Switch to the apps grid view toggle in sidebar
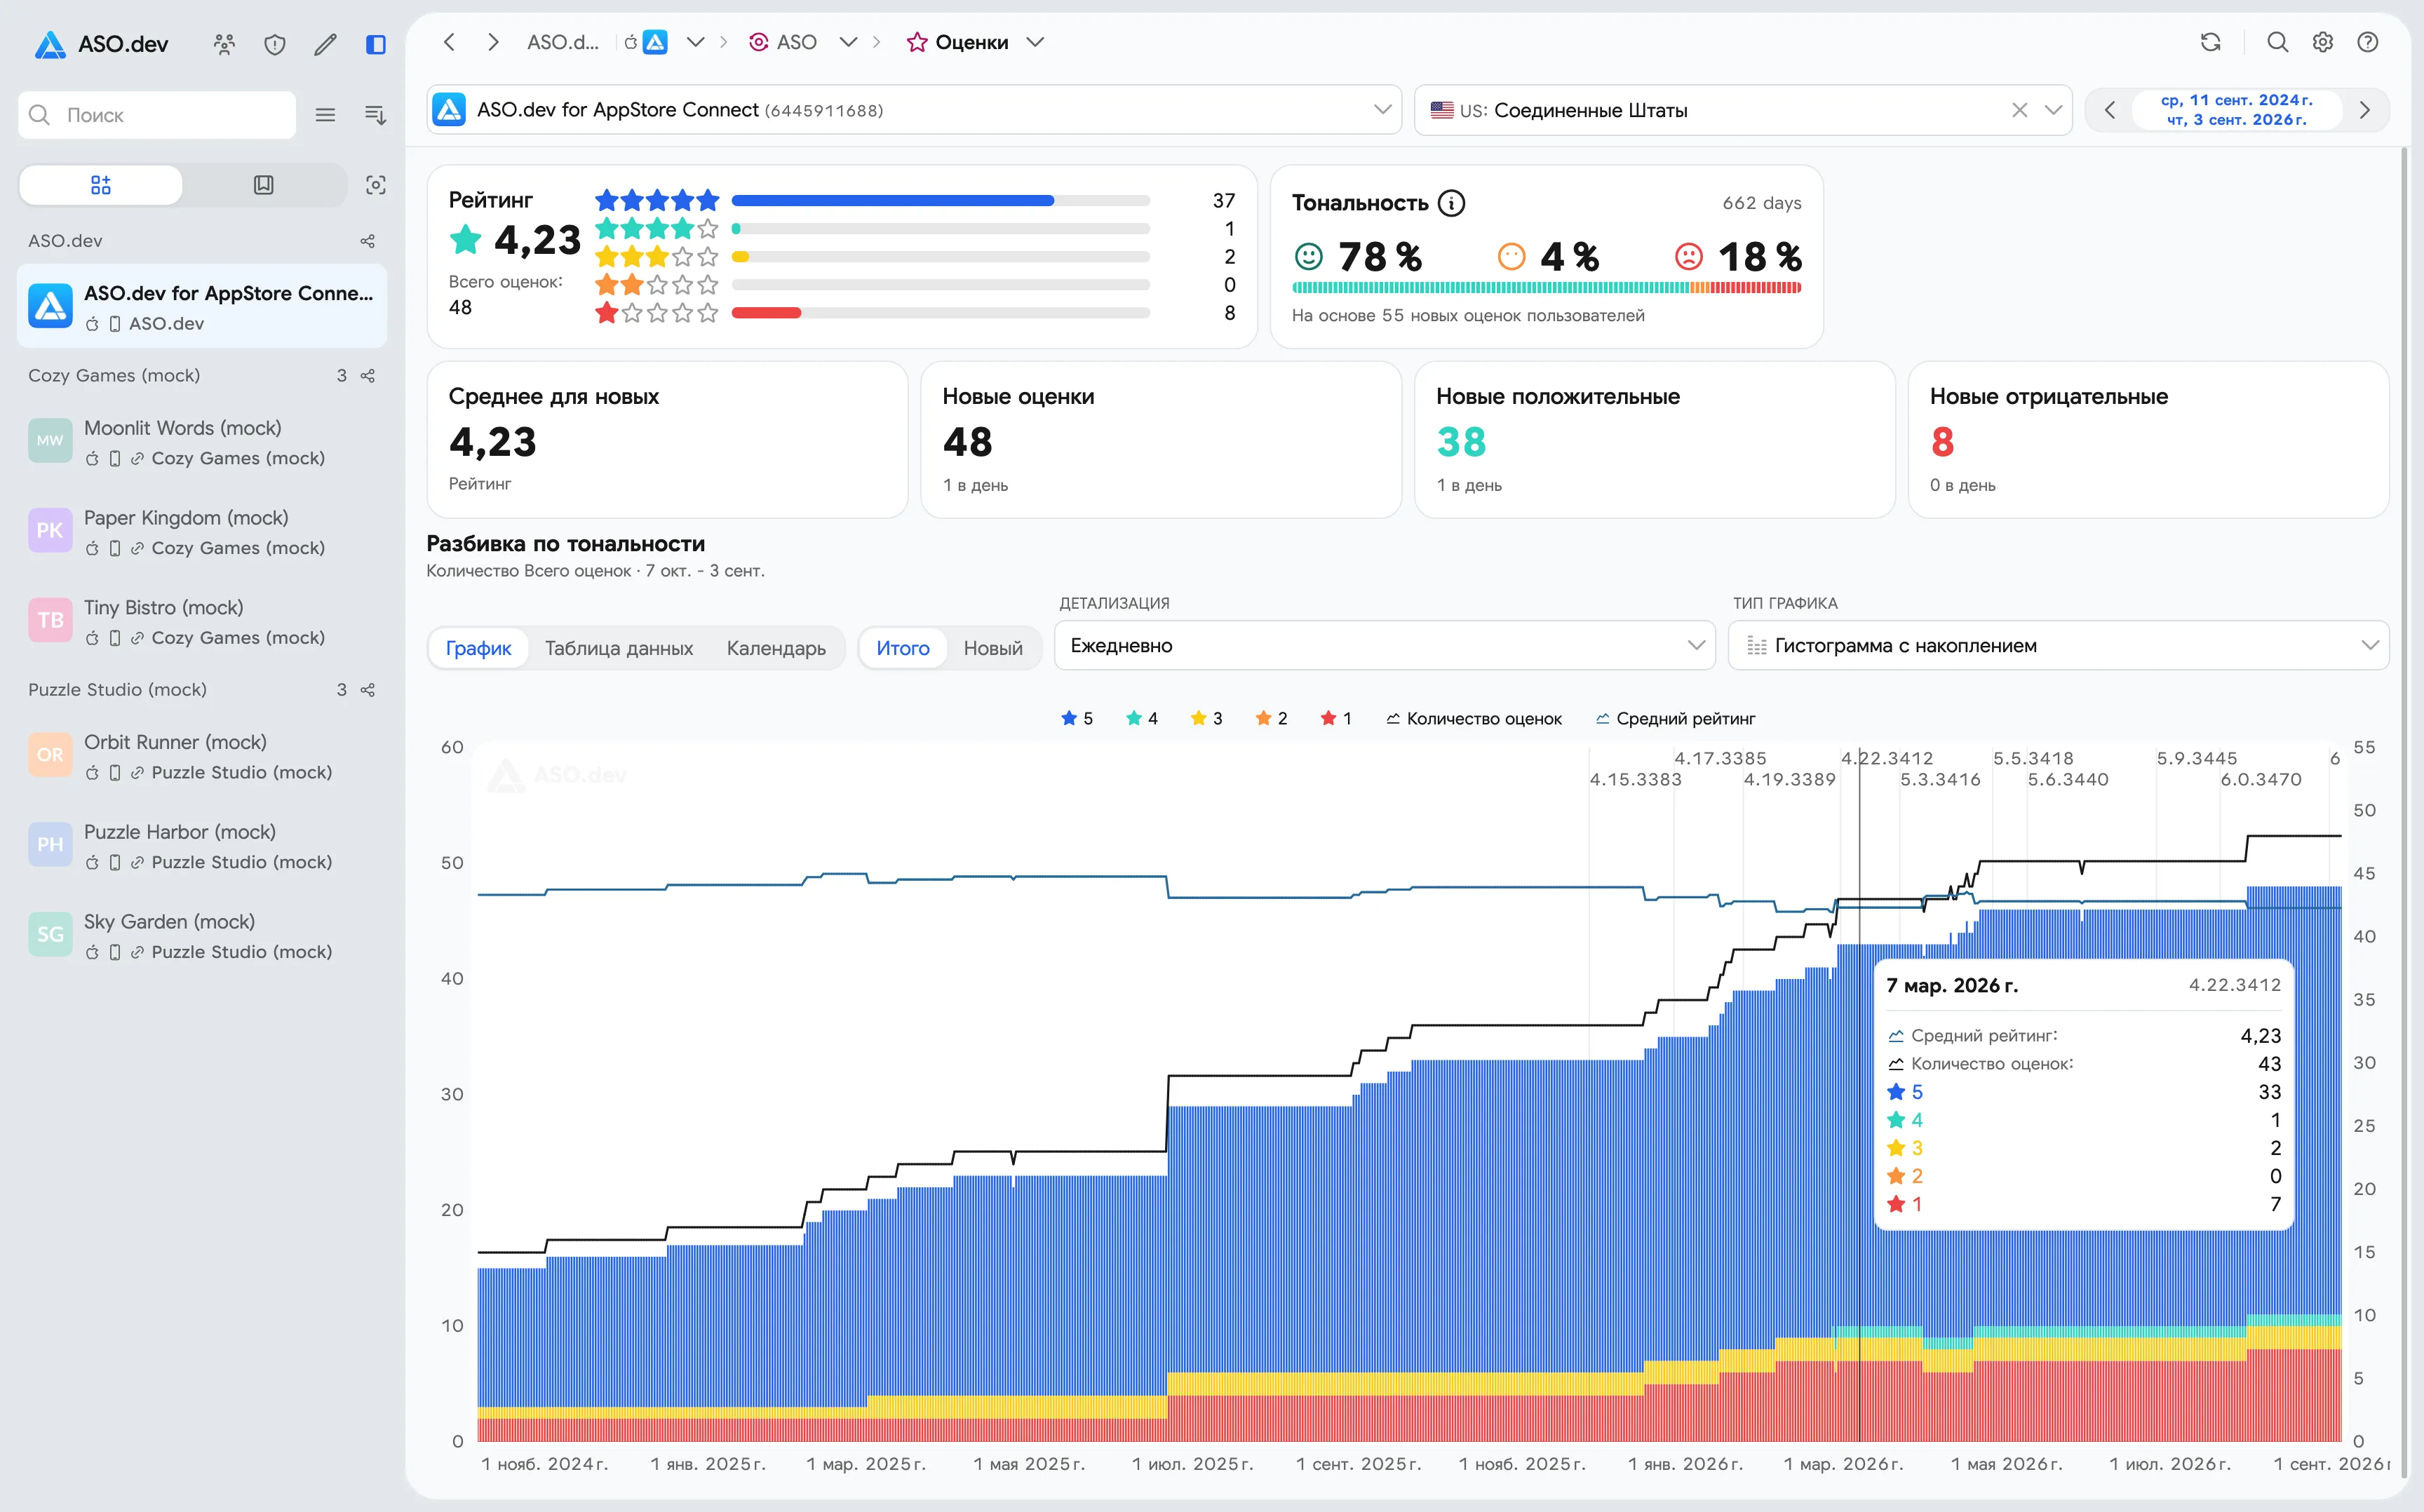The width and height of the screenshot is (2424, 1512). pos(101,185)
